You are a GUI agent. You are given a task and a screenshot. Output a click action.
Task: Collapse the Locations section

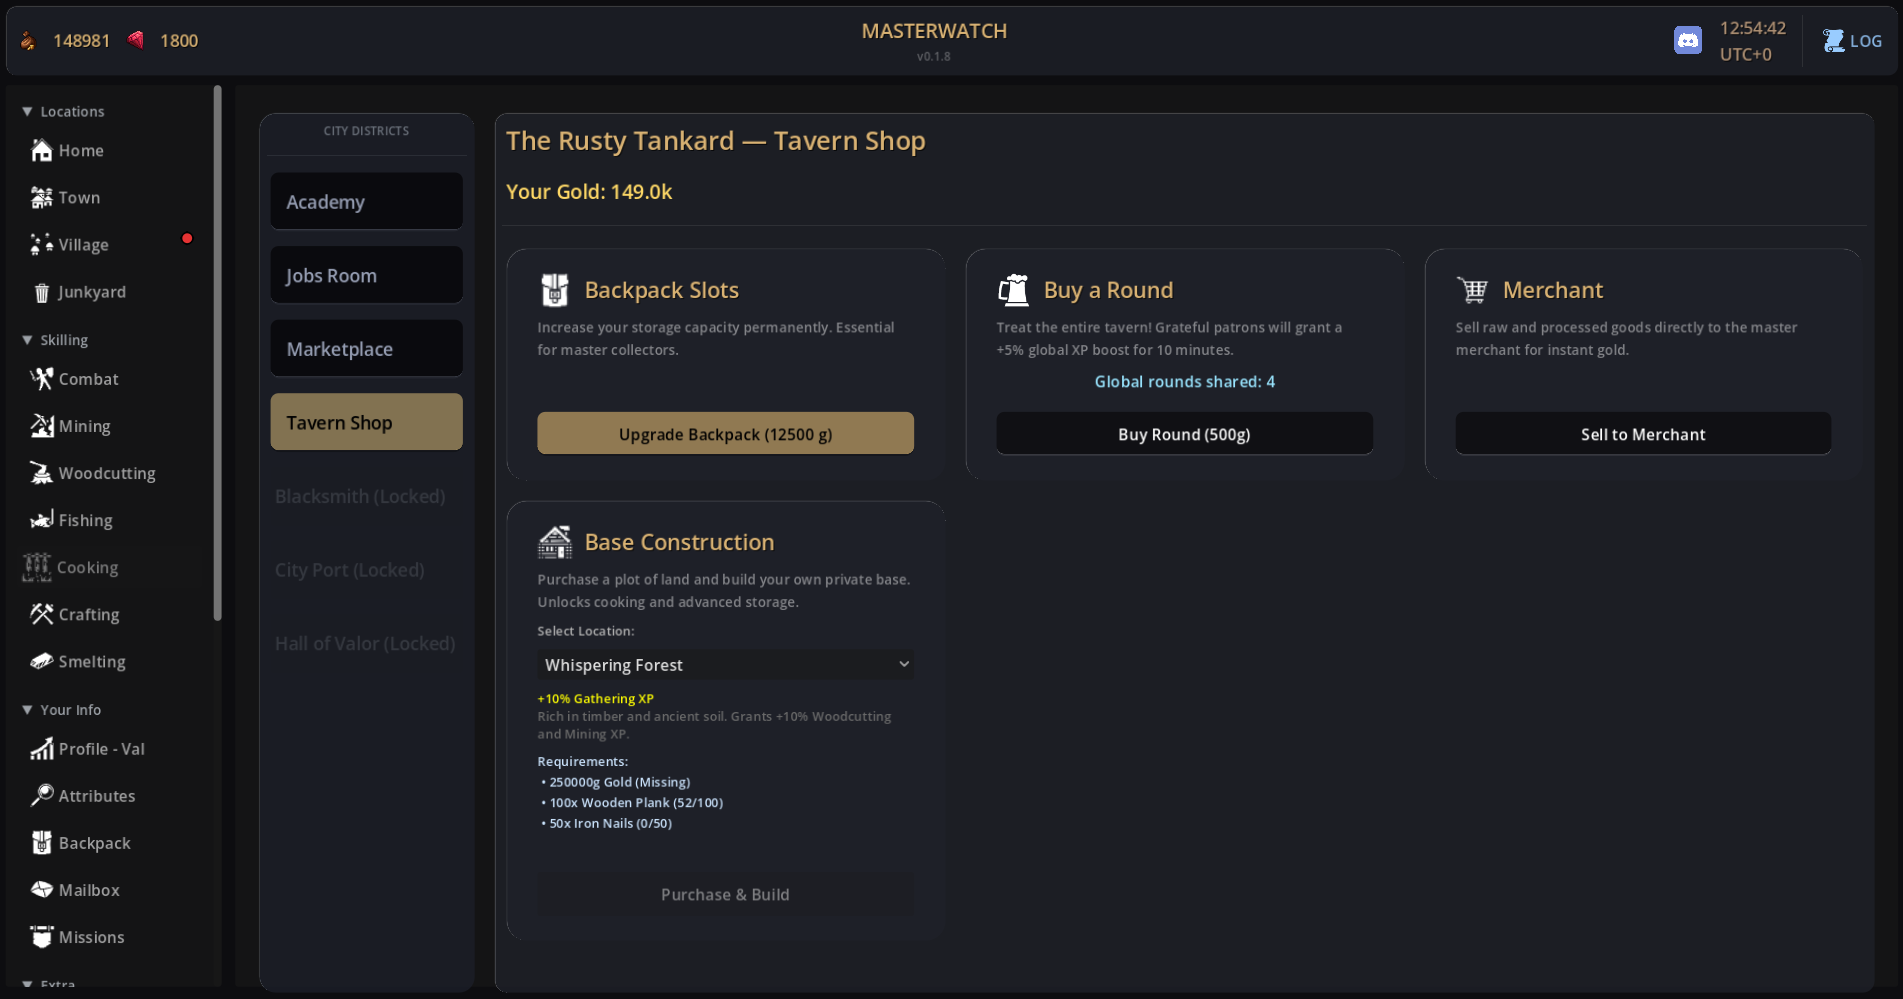(28, 112)
